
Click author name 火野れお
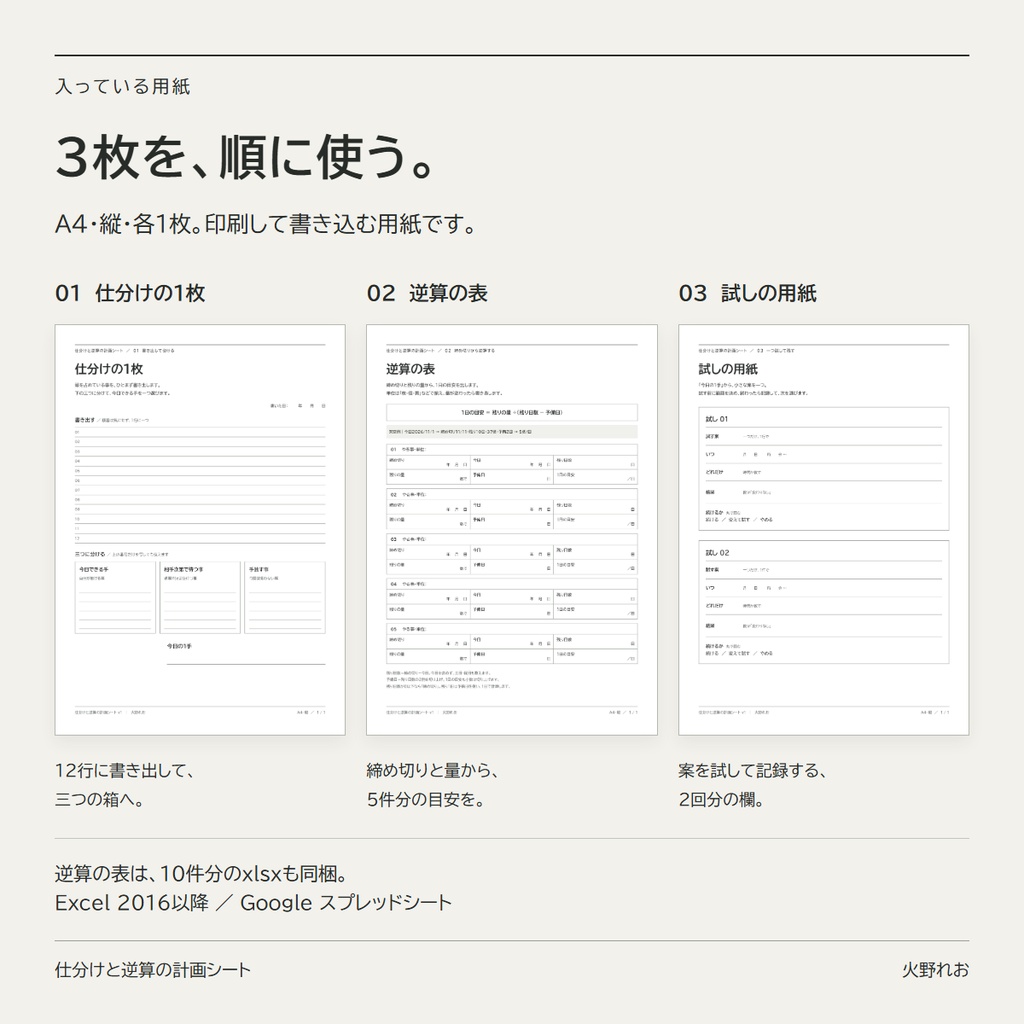tap(936, 970)
